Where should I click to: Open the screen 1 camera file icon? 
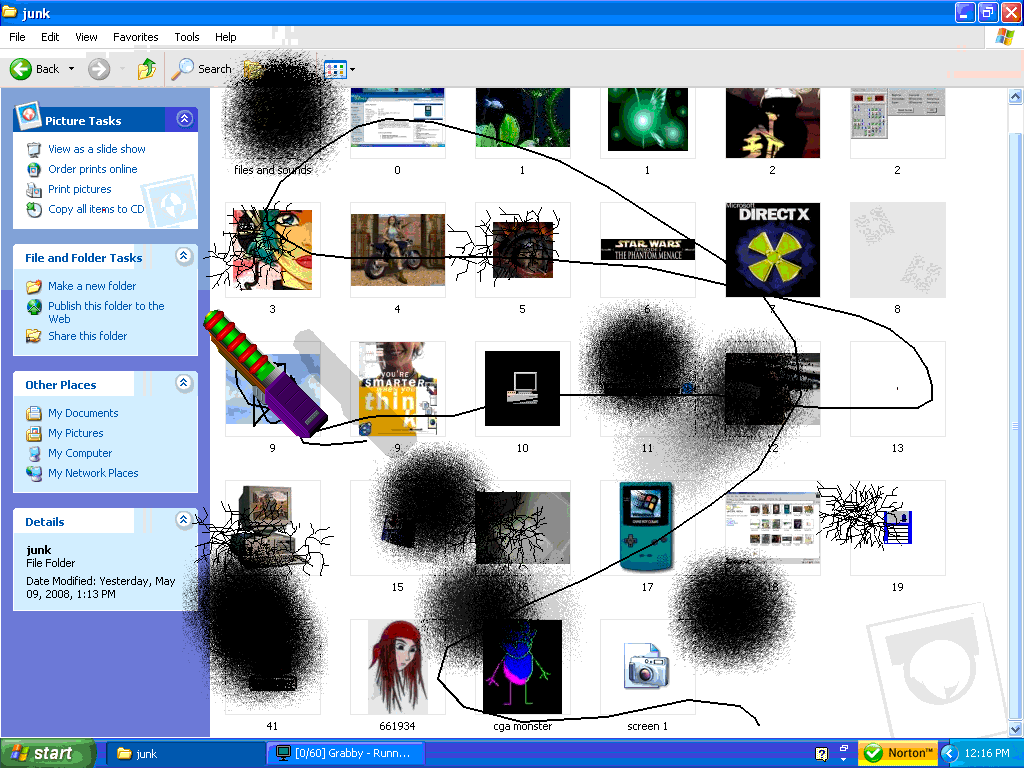click(646, 667)
